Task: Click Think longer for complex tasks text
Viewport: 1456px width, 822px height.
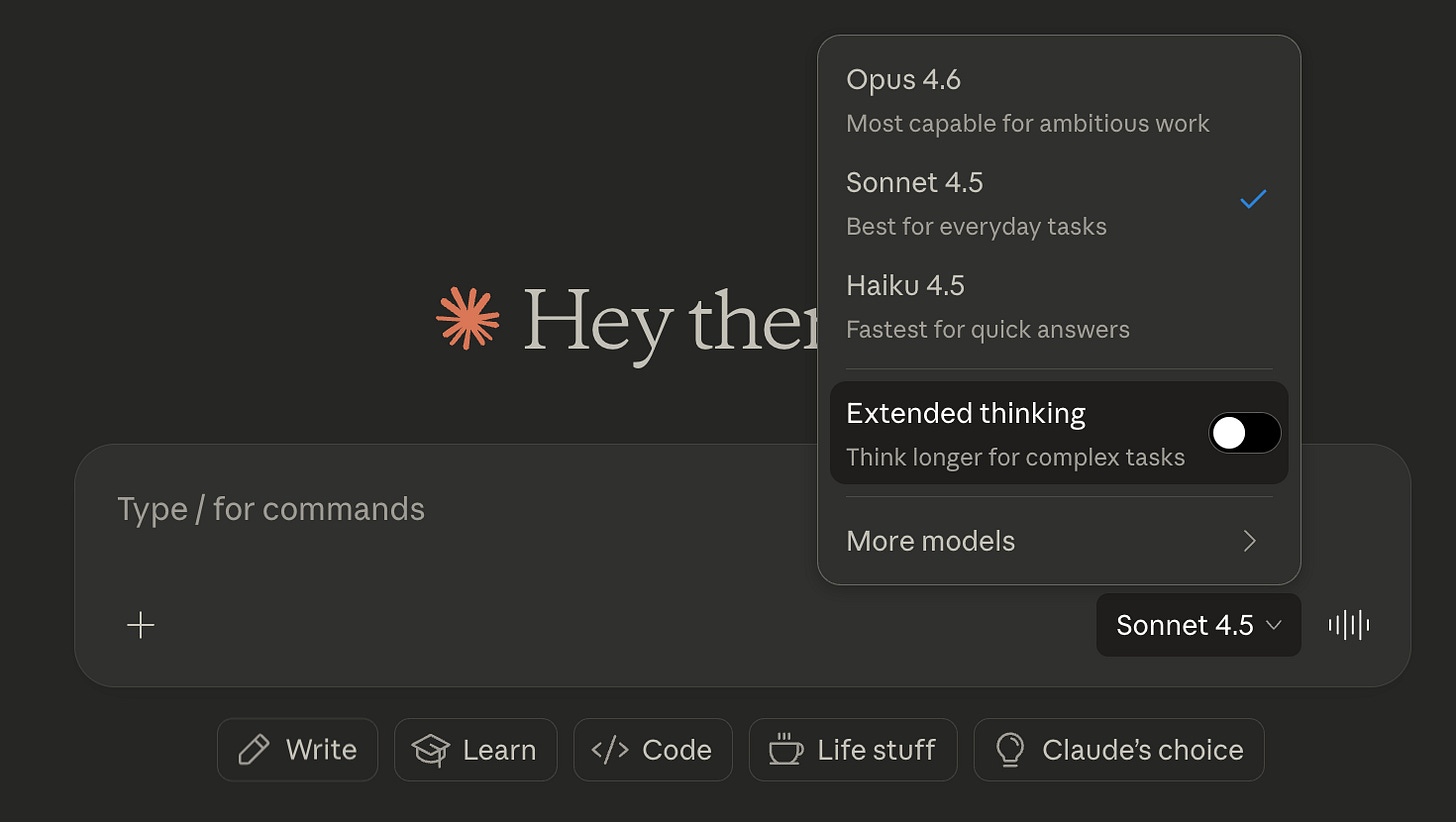Action: pyautogui.click(x=1015, y=458)
